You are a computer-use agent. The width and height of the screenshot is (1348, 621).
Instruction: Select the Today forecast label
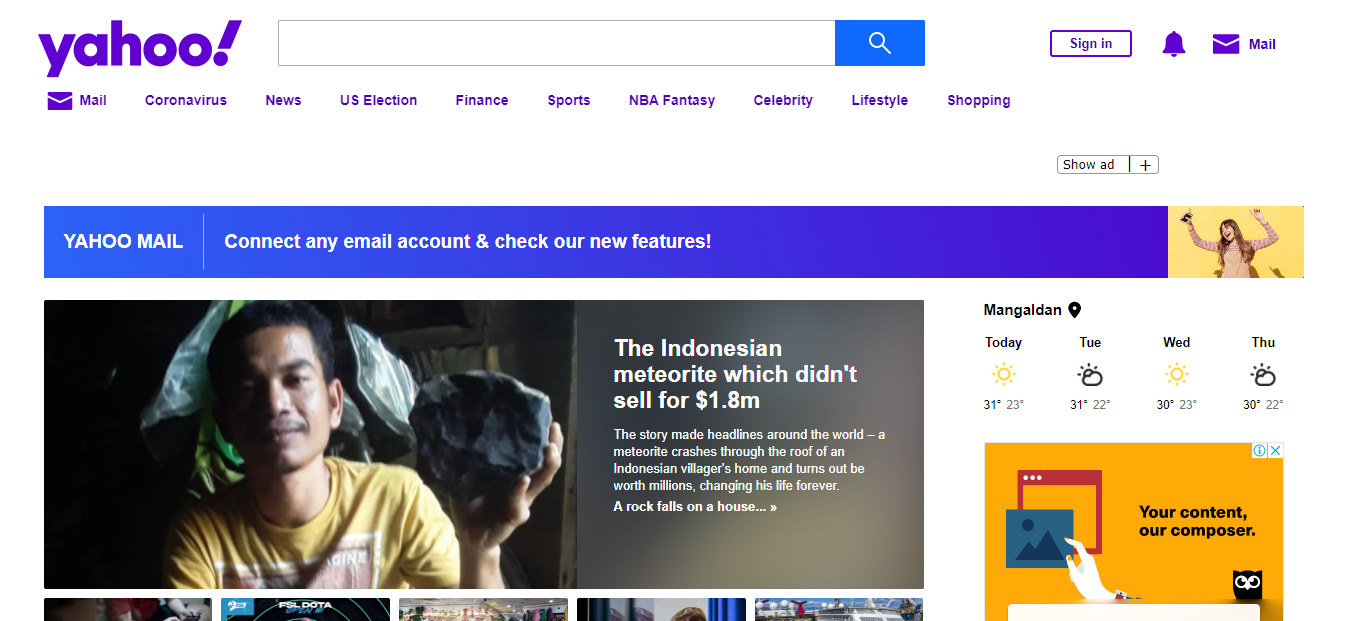tap(1003, 342)
